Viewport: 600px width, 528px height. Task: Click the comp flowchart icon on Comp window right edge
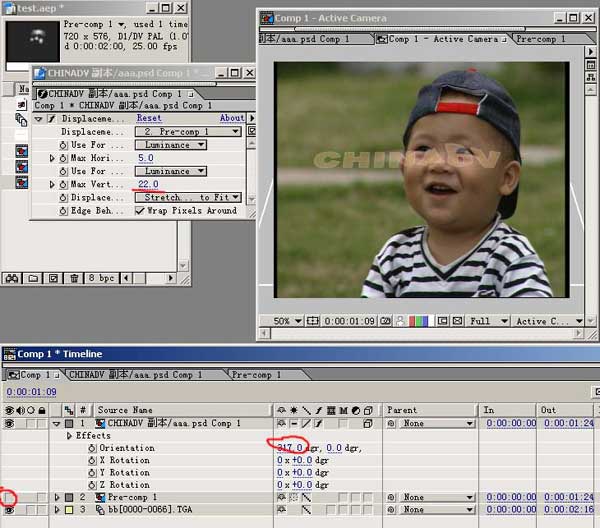591,77
